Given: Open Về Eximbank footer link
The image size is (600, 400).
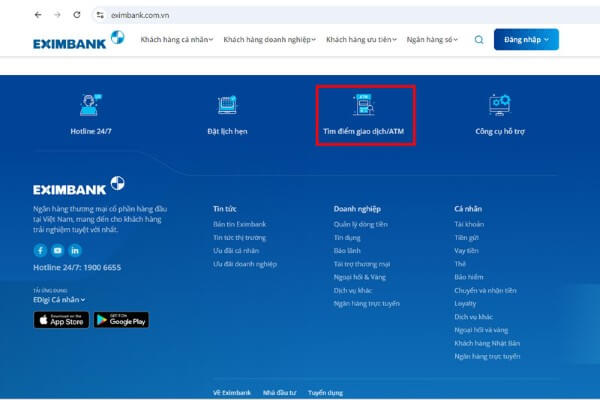Looking at the screenshot, I should point(232,393).
